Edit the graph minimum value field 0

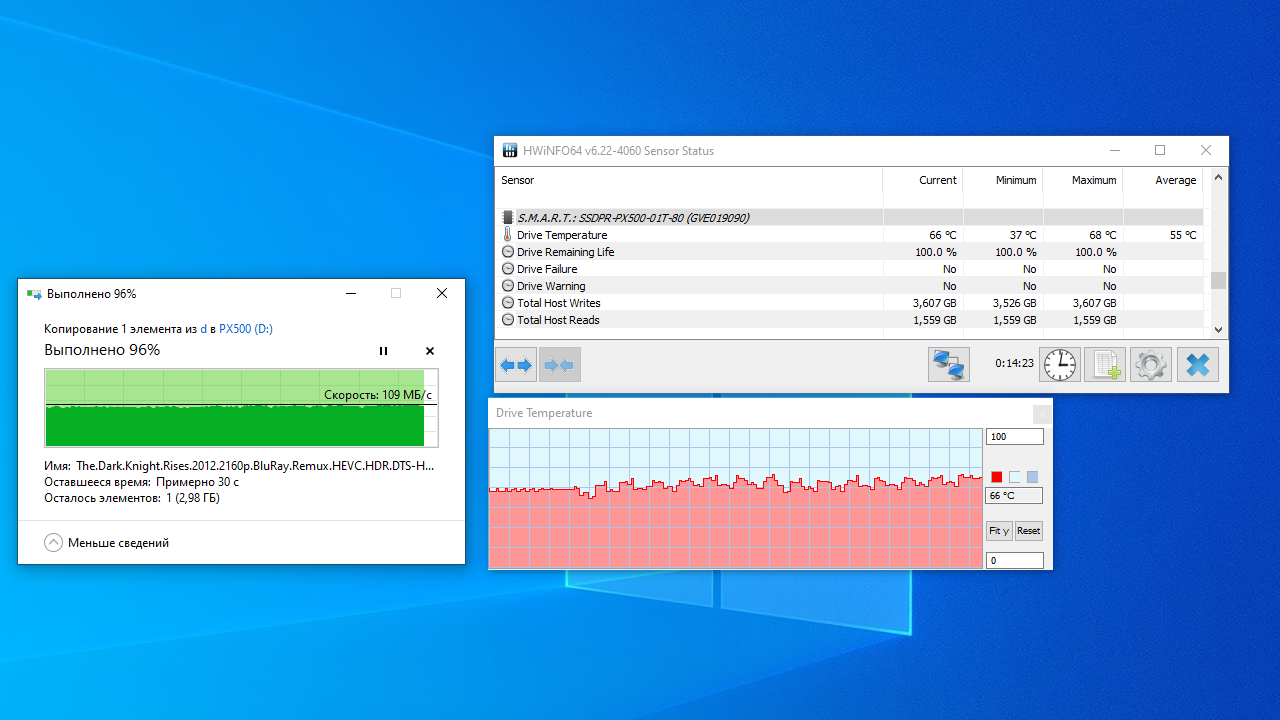coord(1014,561)
